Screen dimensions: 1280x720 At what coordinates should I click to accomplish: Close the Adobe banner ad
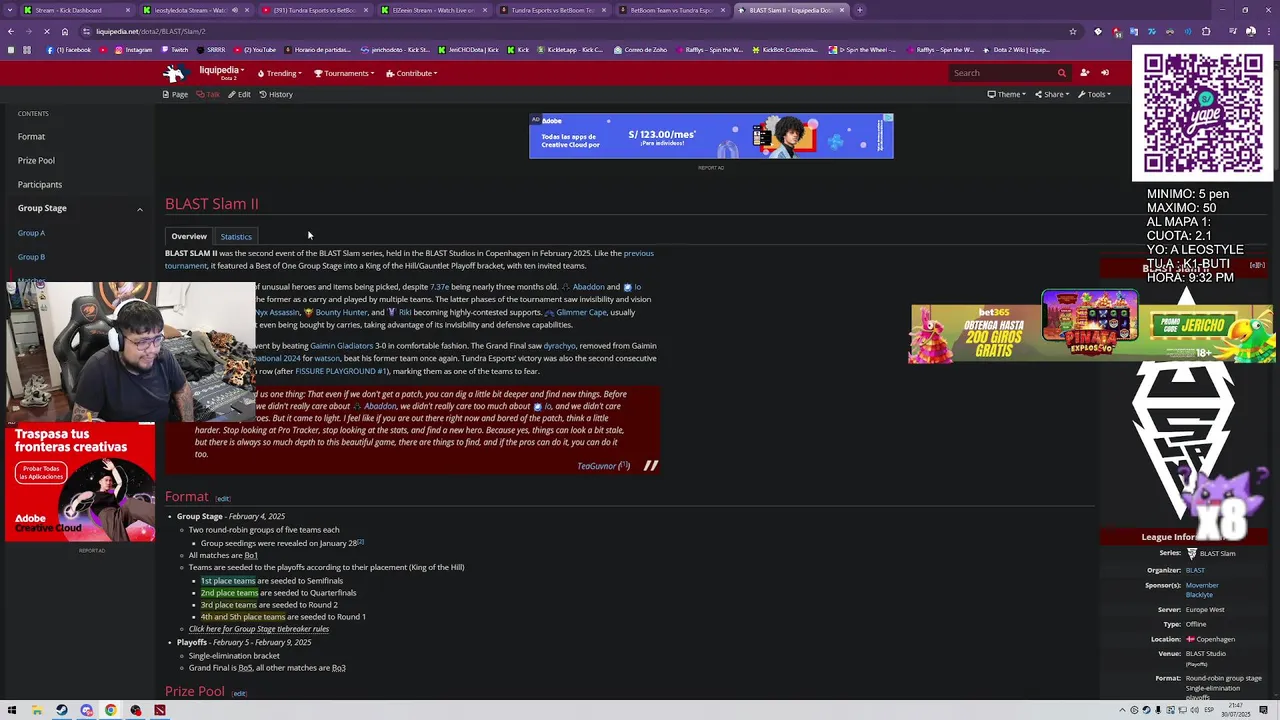(887, 119)
